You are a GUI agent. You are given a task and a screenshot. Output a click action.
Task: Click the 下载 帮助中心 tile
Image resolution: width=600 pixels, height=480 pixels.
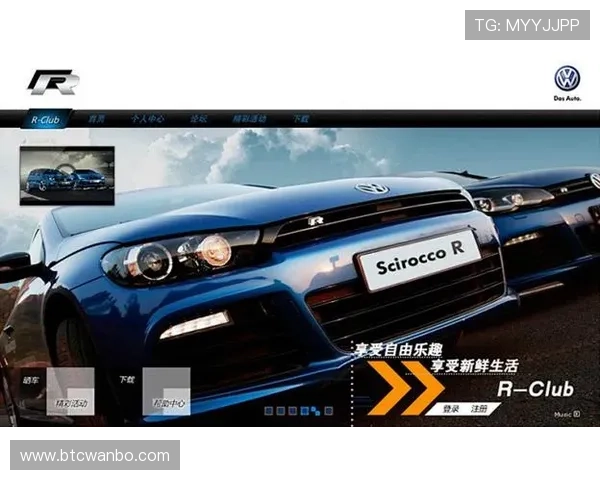click(x=166, y=392)
